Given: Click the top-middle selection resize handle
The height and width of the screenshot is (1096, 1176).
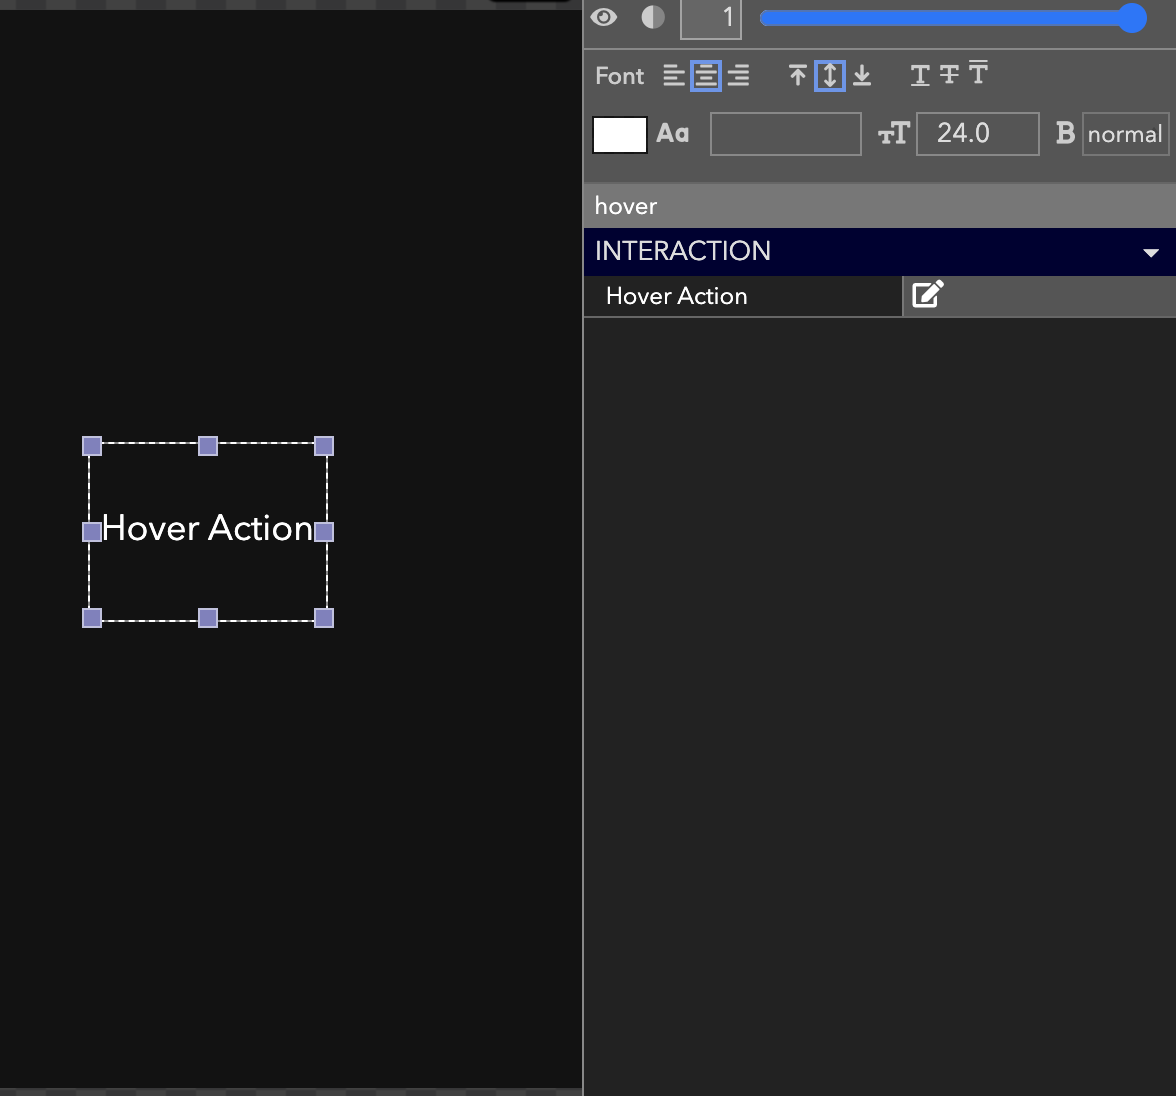Looking at the screenshot, I should coord(208,446).
